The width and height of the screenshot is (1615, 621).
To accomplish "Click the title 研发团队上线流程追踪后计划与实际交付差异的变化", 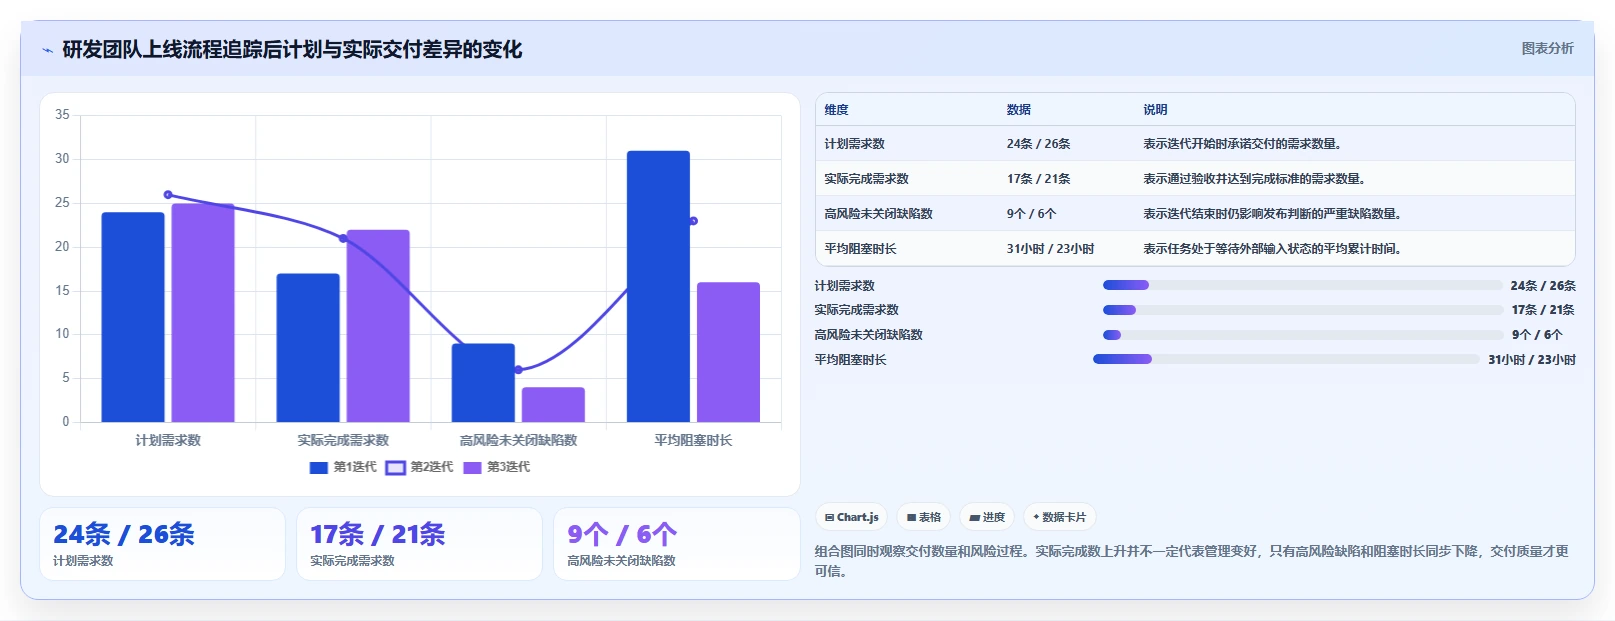I will tap(292, 49).
